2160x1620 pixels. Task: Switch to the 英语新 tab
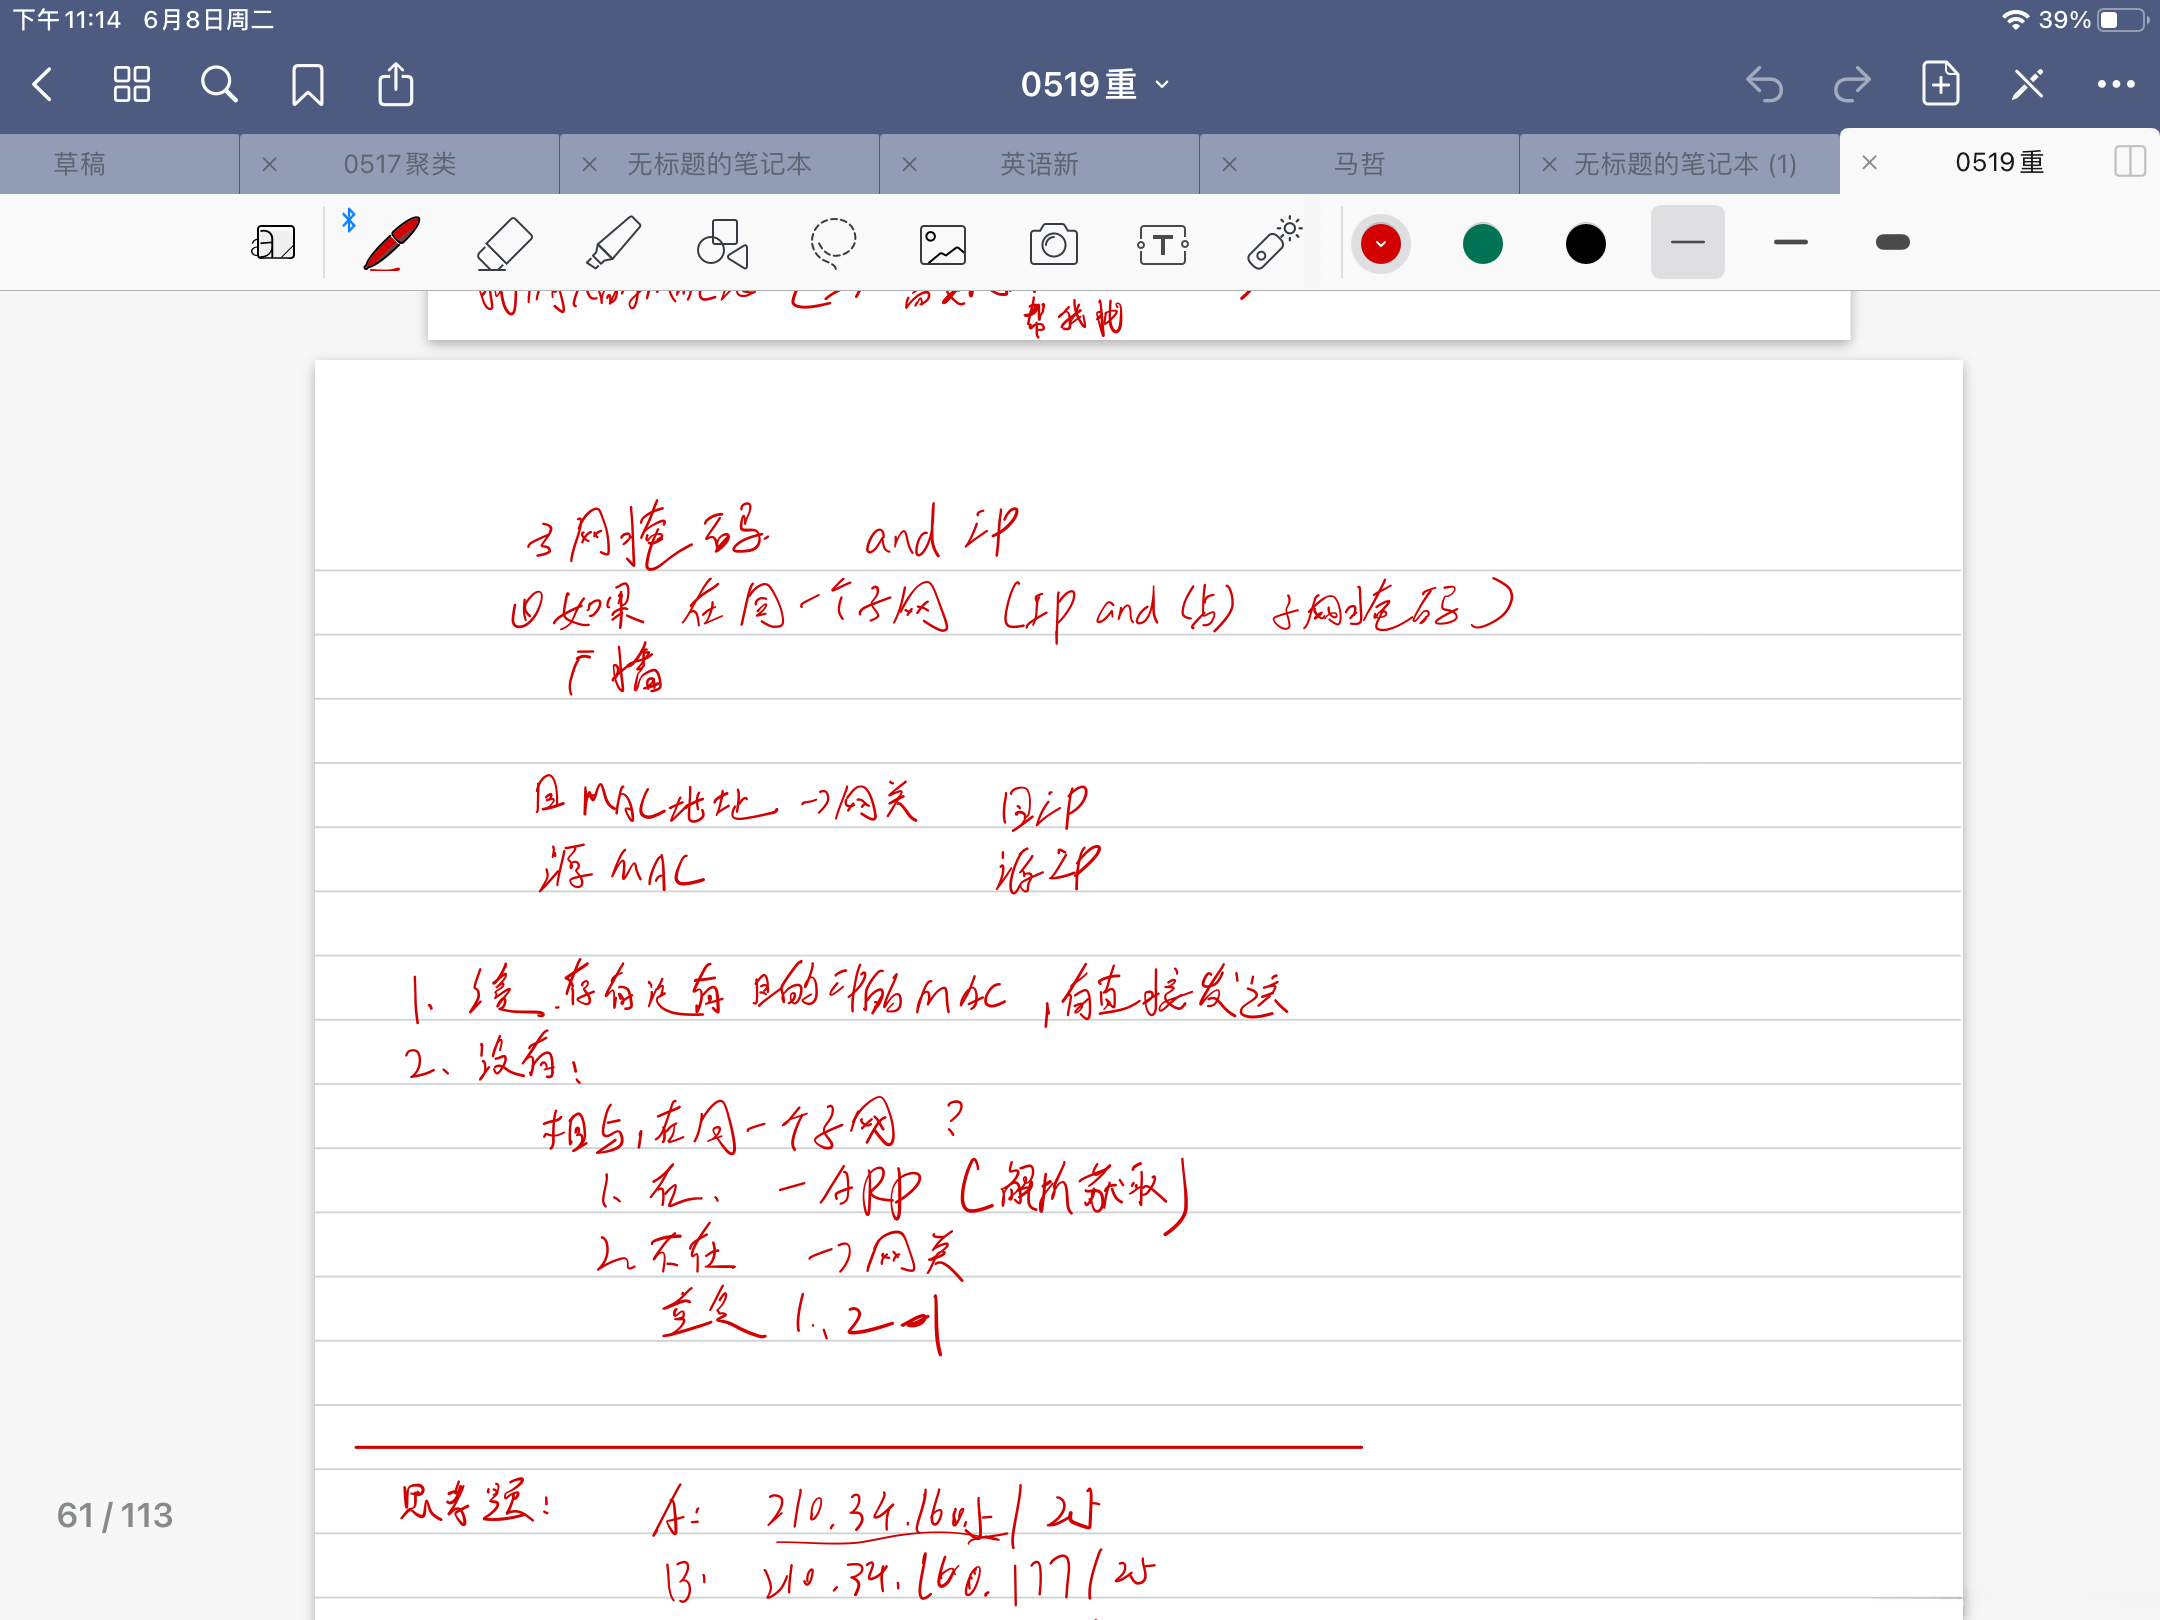tap(1038, 163)
